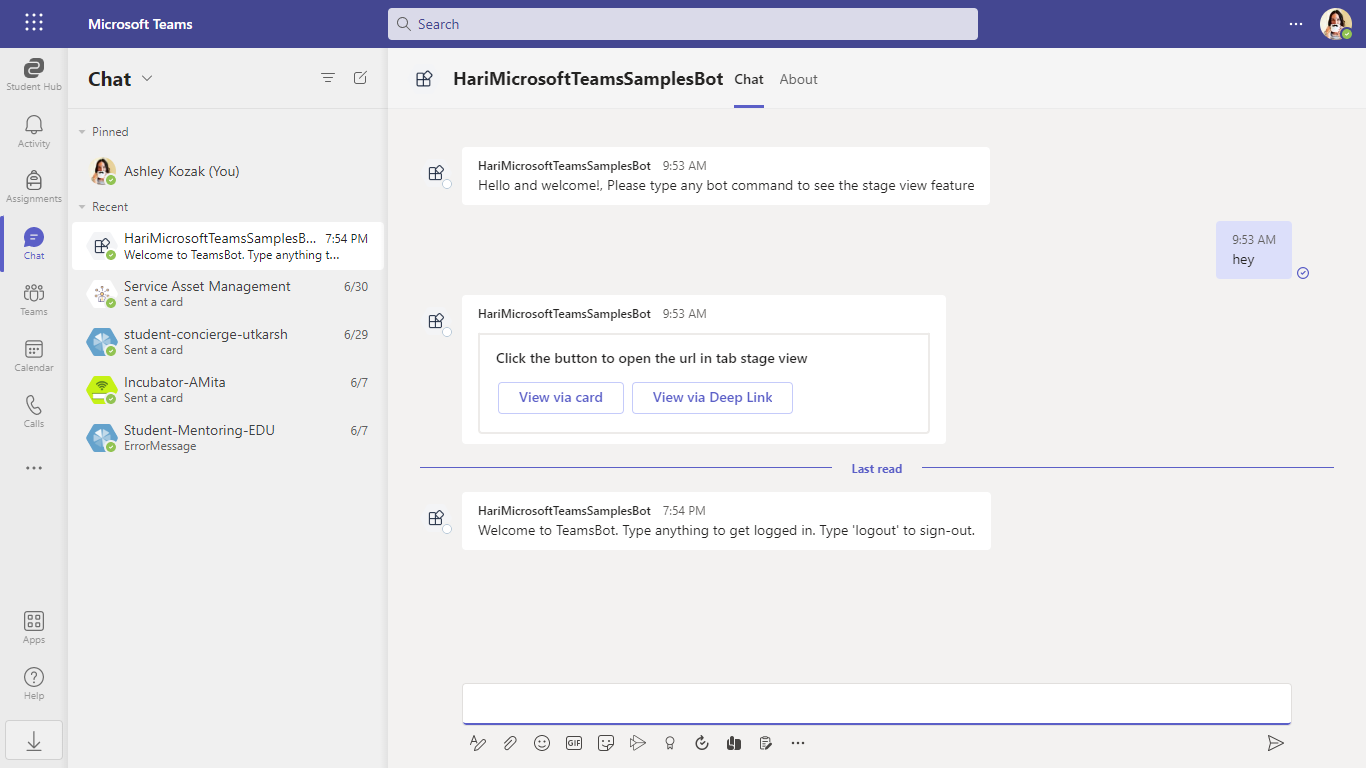This screenshot has width=1366, height=768.
Task: Open the chat list filter icon
Action: [328, 78]
